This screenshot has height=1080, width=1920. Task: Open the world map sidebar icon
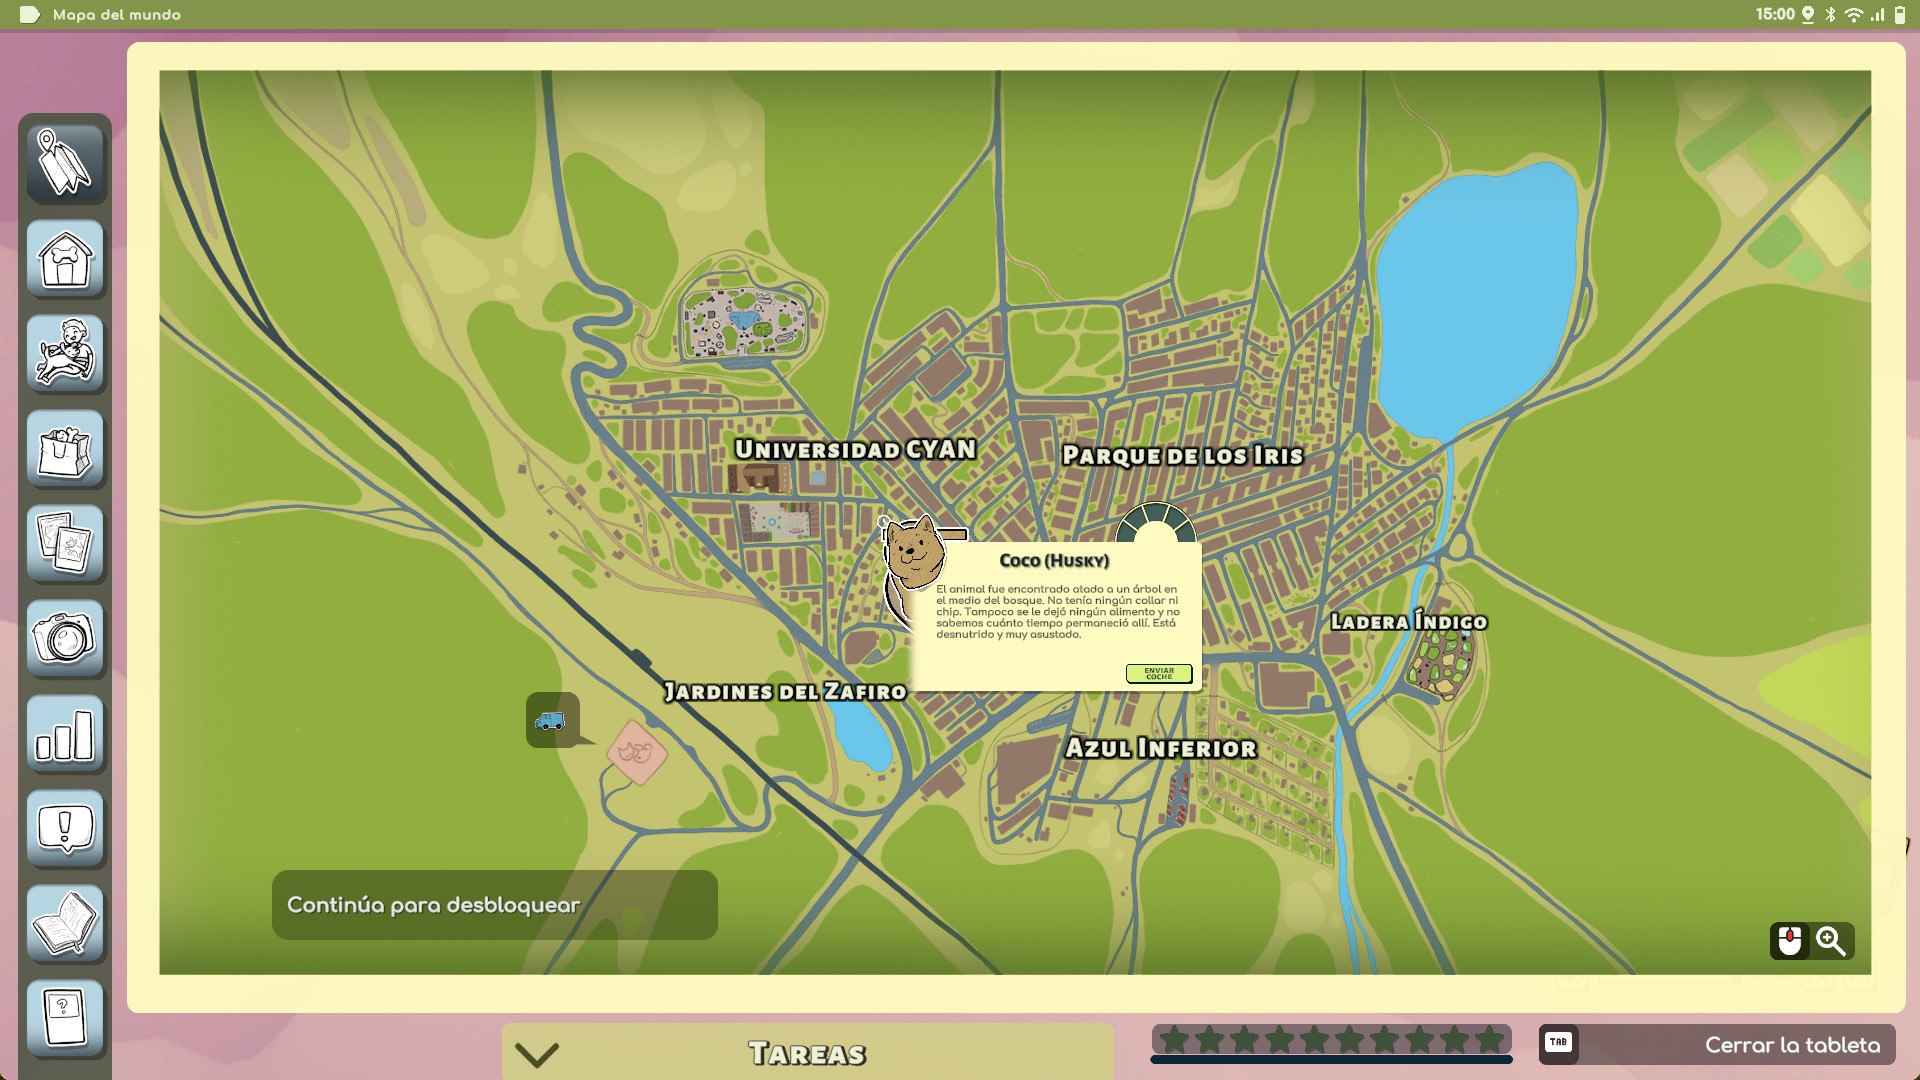tap(65, 163)
